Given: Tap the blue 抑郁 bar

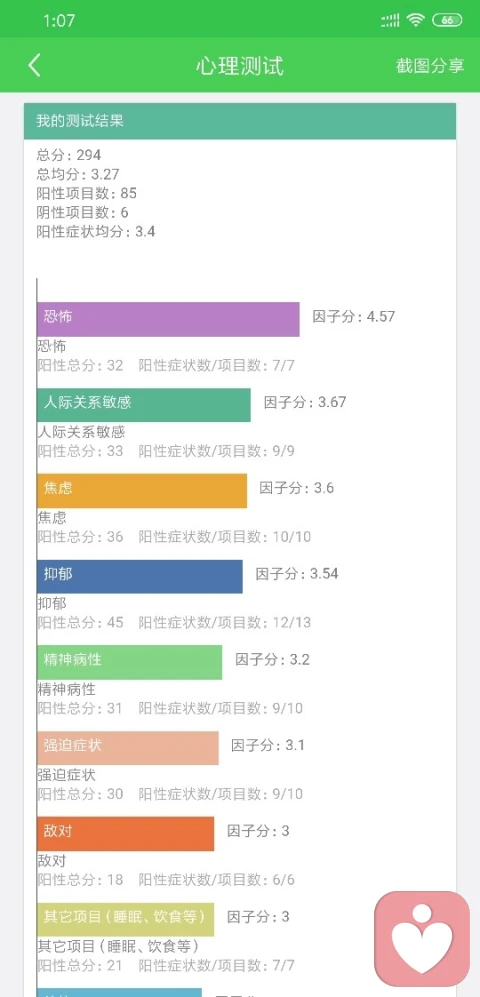Looking at the screenshot, I should (140, 576).
